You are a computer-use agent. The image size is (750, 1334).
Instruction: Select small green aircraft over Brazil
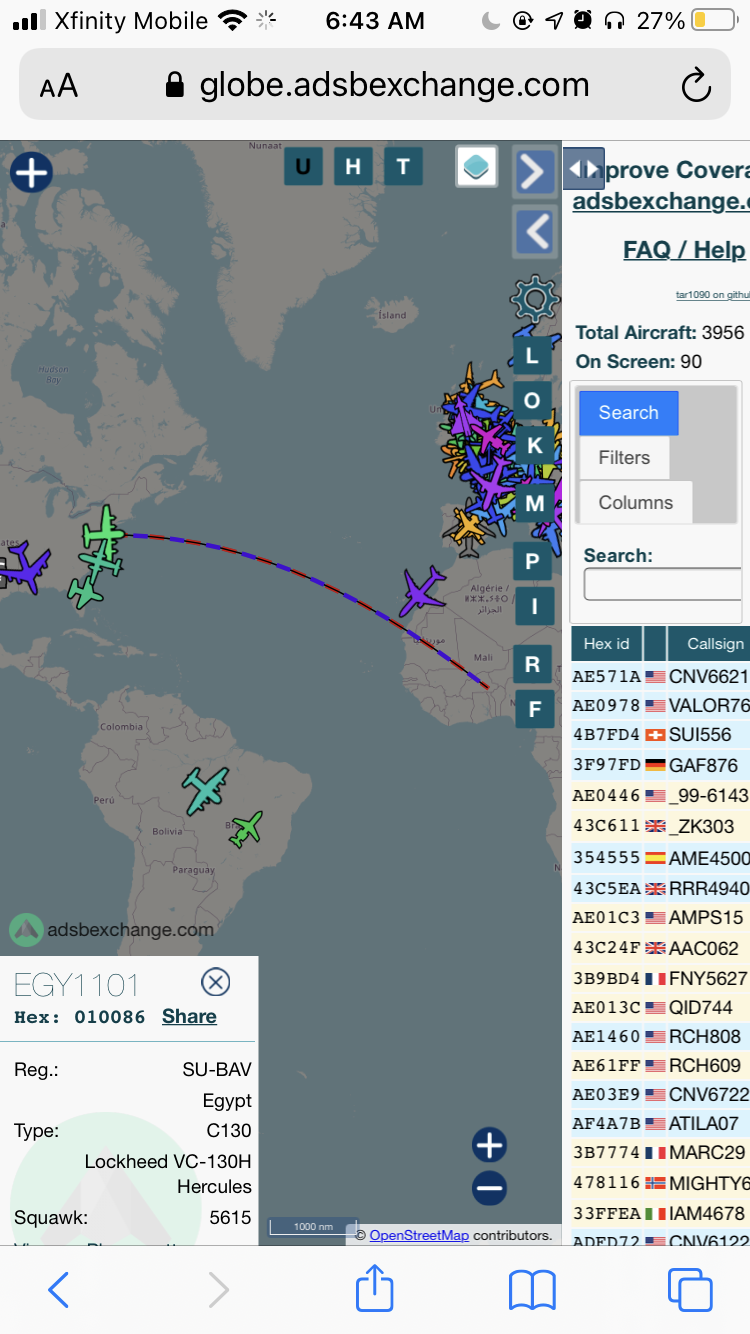[x=246, y=828]
